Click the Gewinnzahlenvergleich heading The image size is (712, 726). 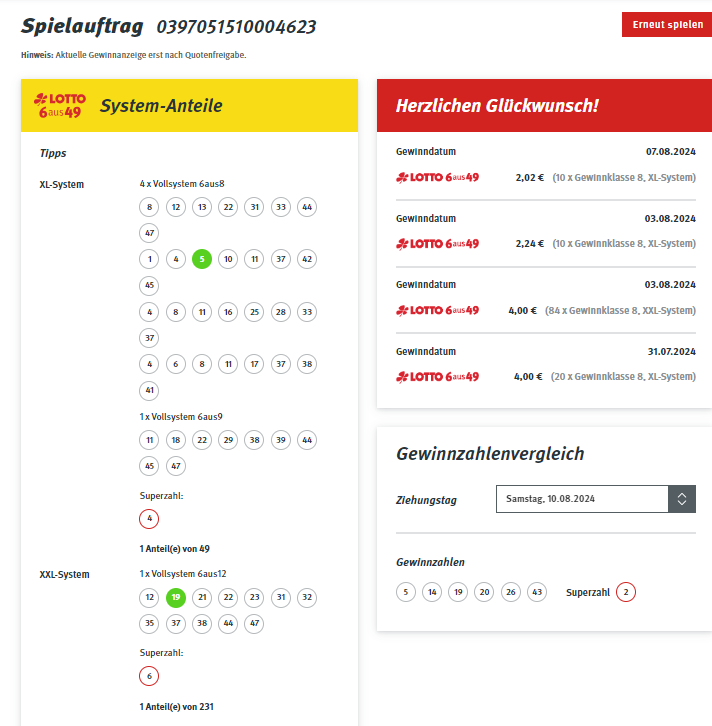pos(490,454)
